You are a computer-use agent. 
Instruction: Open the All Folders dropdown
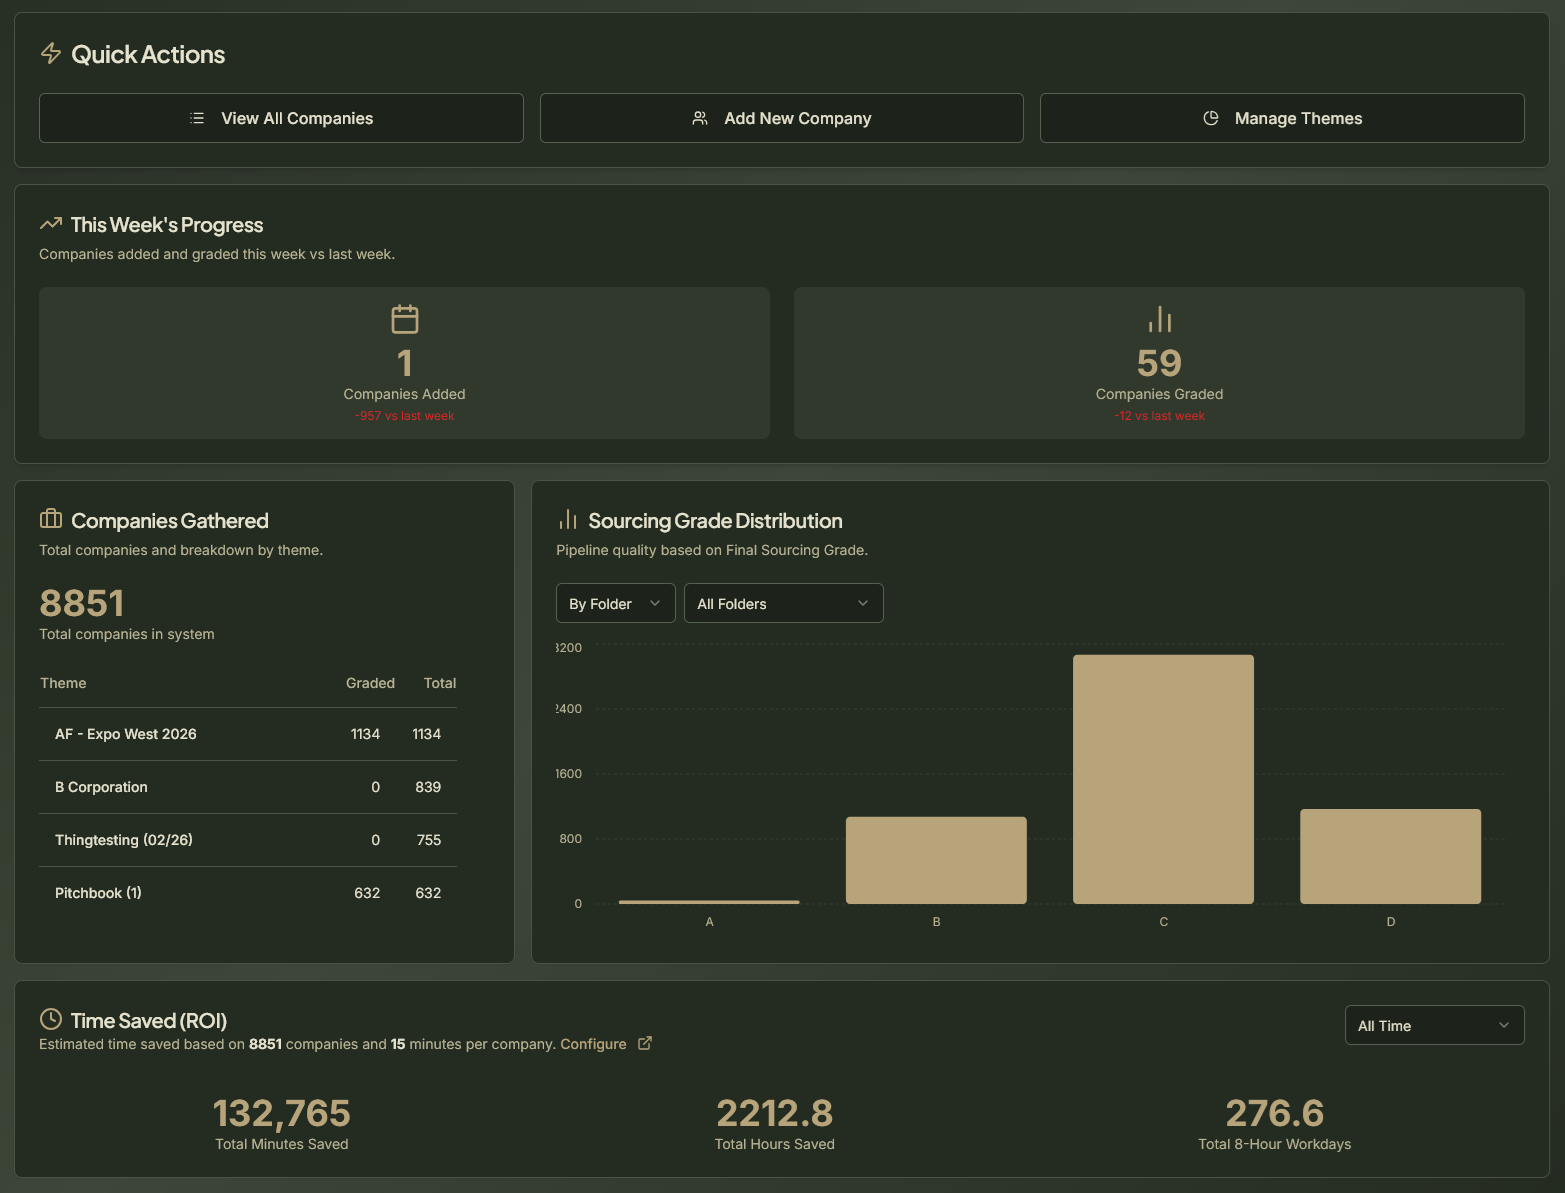coord(783,603)
